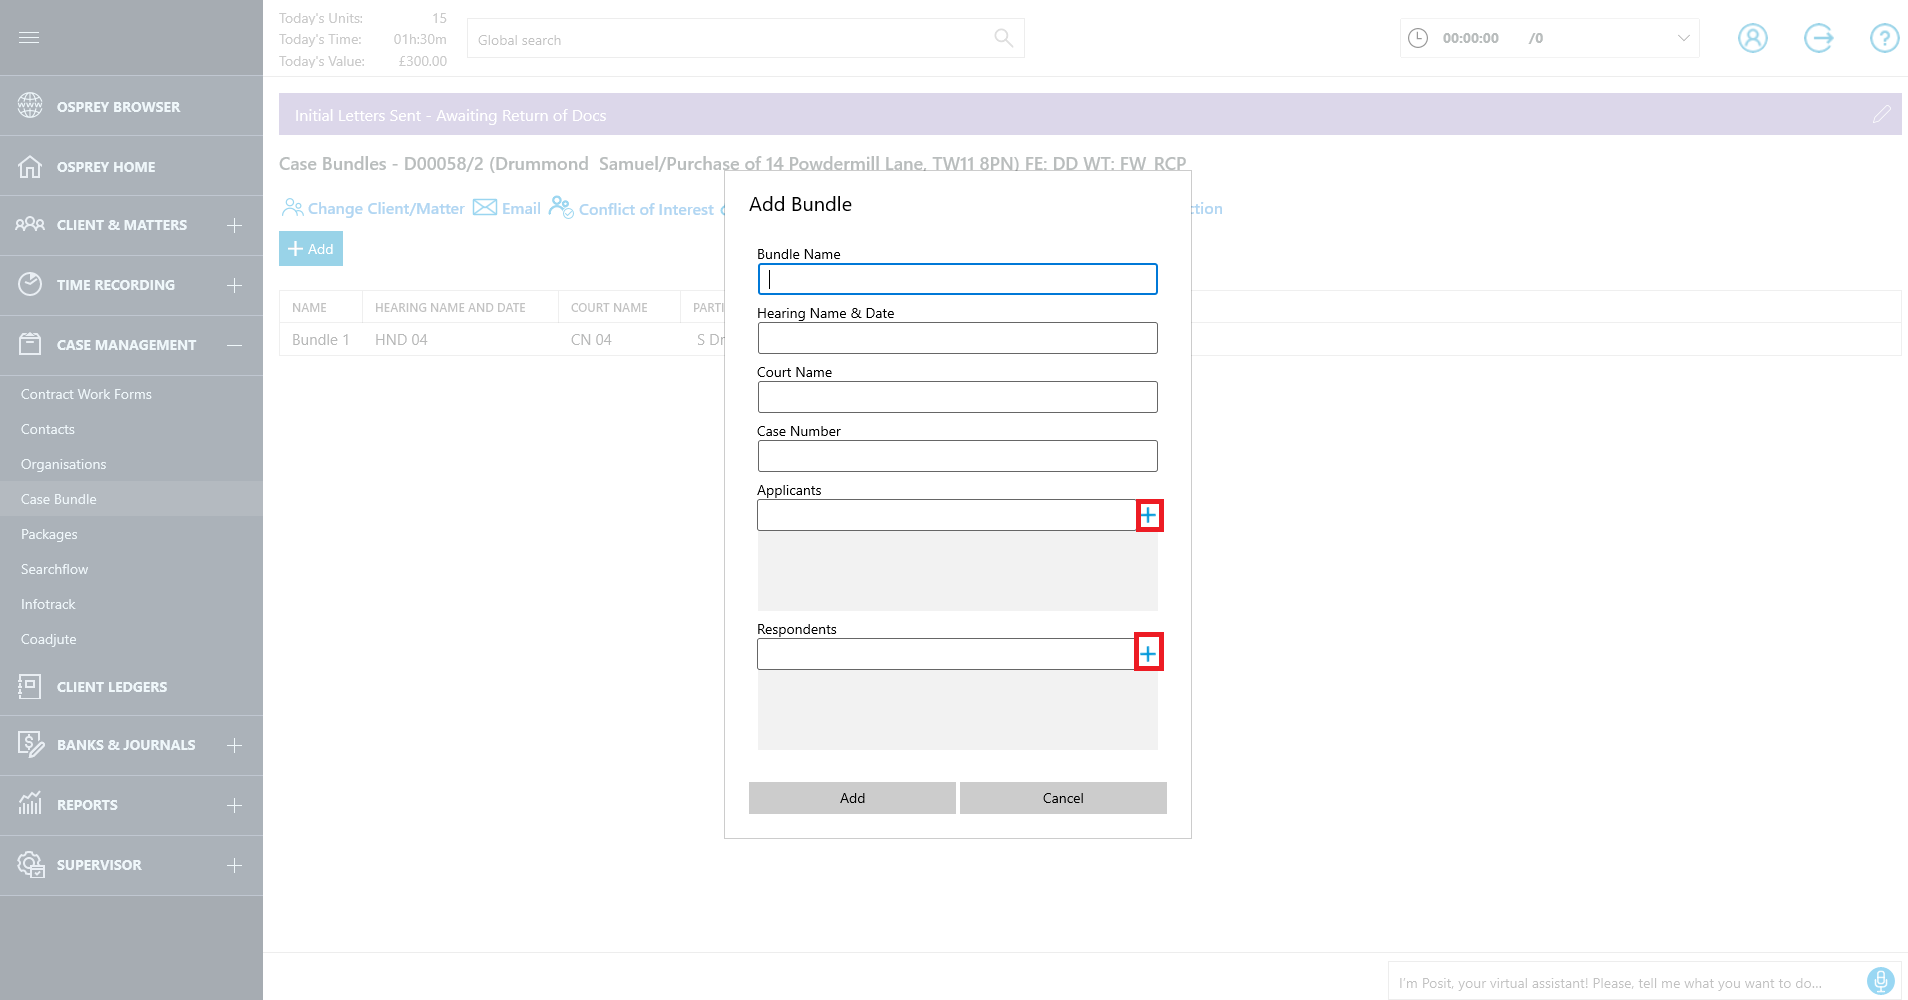Add a respondent using the plus icon
This screenshot has width=1908, height=1000.
tap(1150, 652)
